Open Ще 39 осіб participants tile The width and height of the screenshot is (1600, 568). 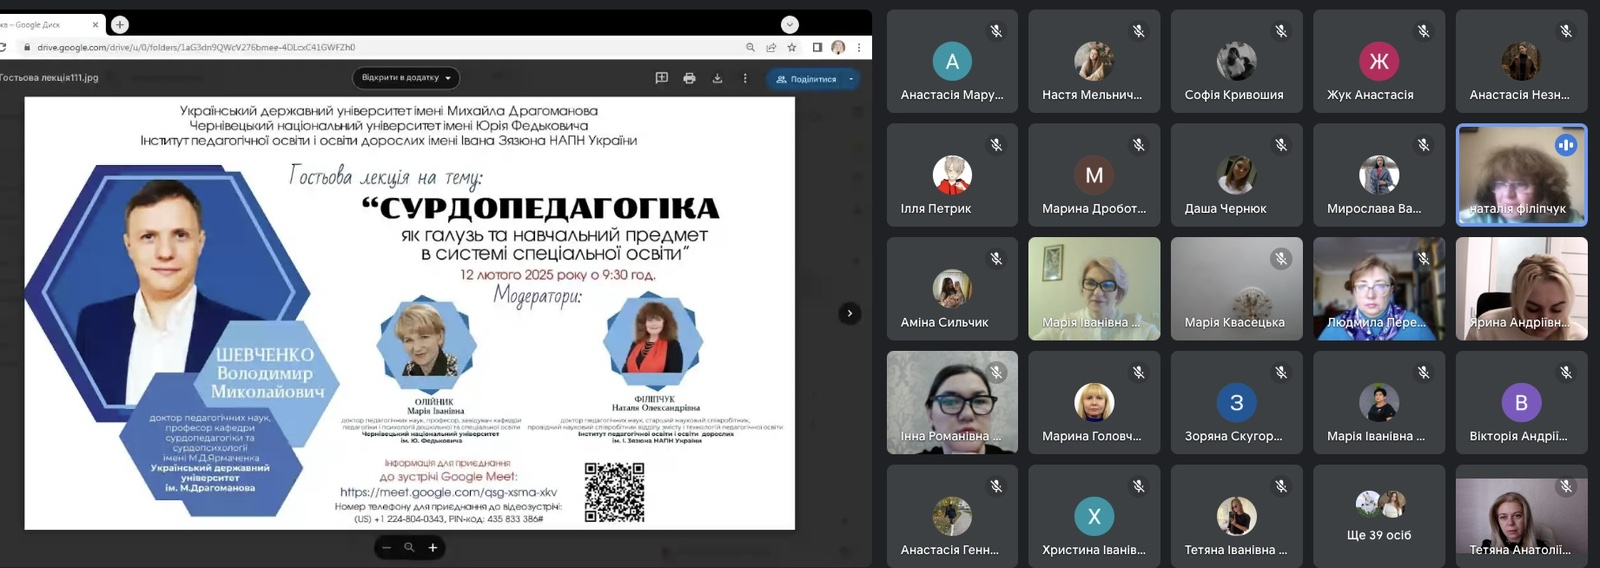point(1379,516)
